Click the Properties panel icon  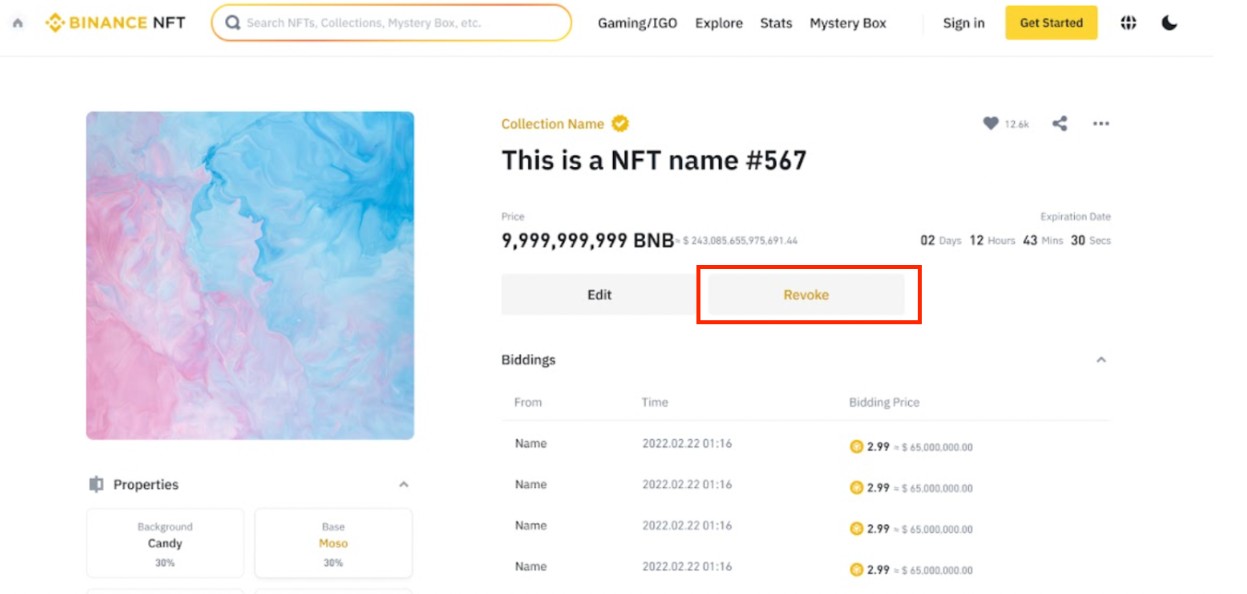96,485
